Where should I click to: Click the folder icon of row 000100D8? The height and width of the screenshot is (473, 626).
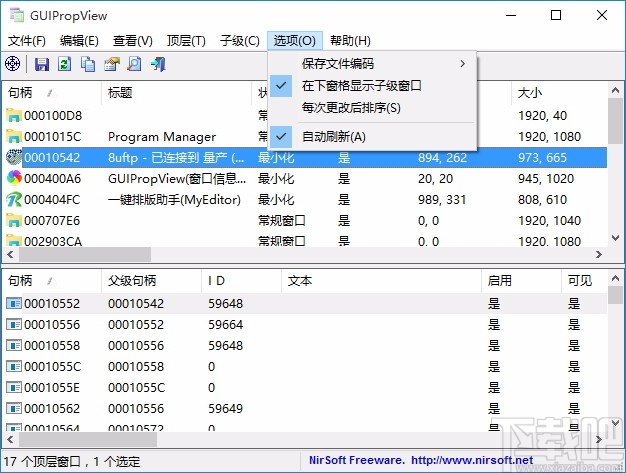(14, 115)
